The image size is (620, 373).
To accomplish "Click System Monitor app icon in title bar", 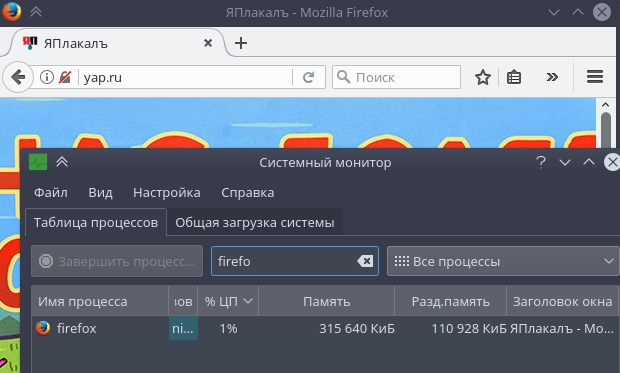I will [x=38, y=162].
